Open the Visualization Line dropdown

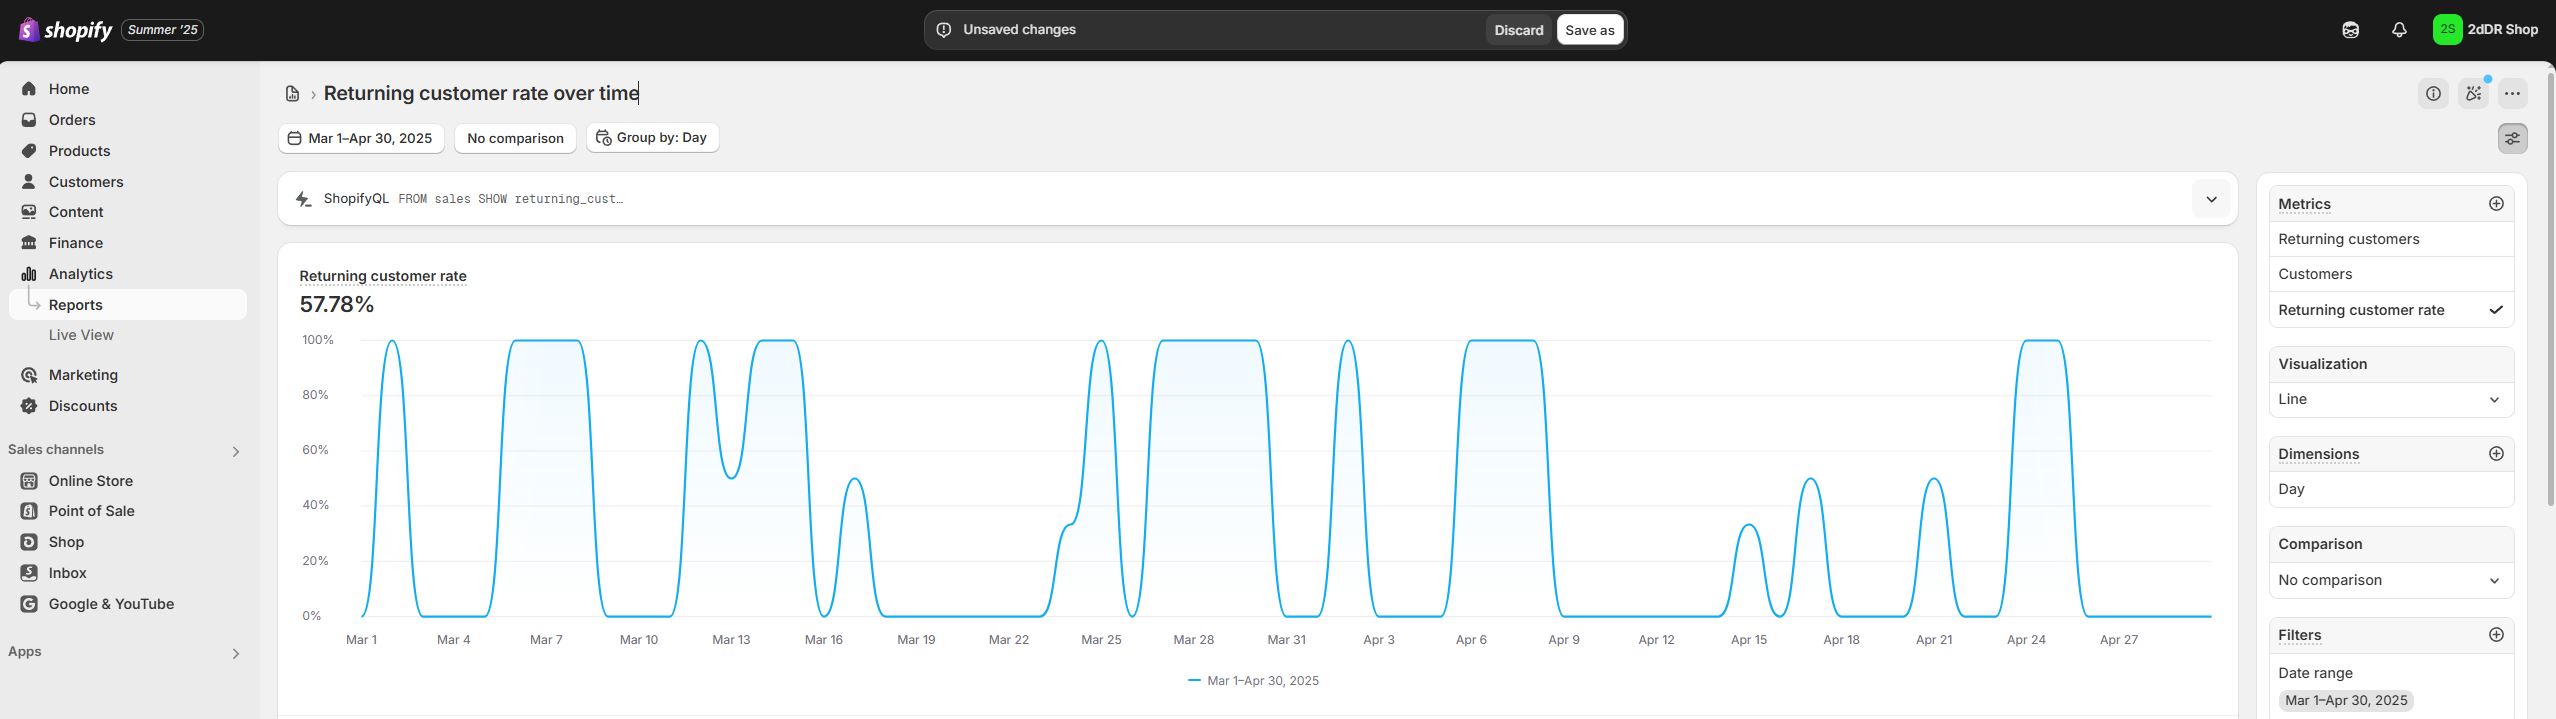click(2390, 399)
